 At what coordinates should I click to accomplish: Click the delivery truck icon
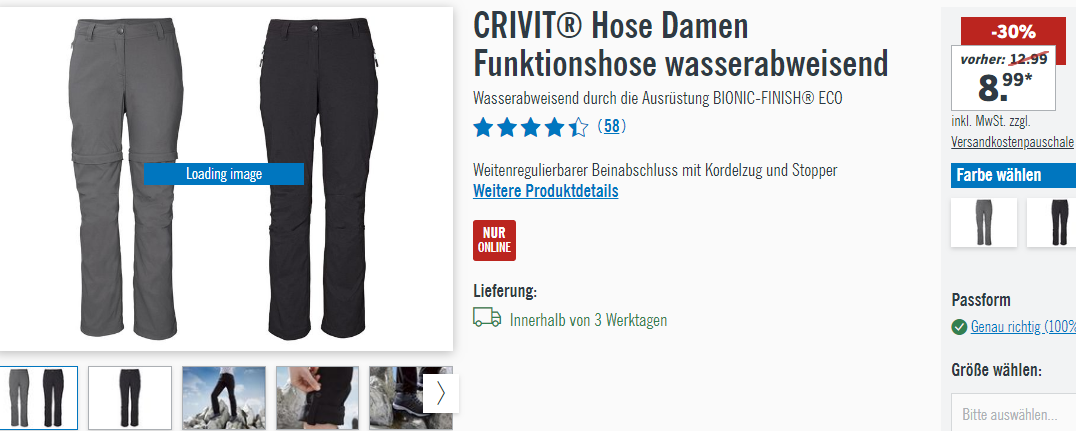[x=487, y=318]
